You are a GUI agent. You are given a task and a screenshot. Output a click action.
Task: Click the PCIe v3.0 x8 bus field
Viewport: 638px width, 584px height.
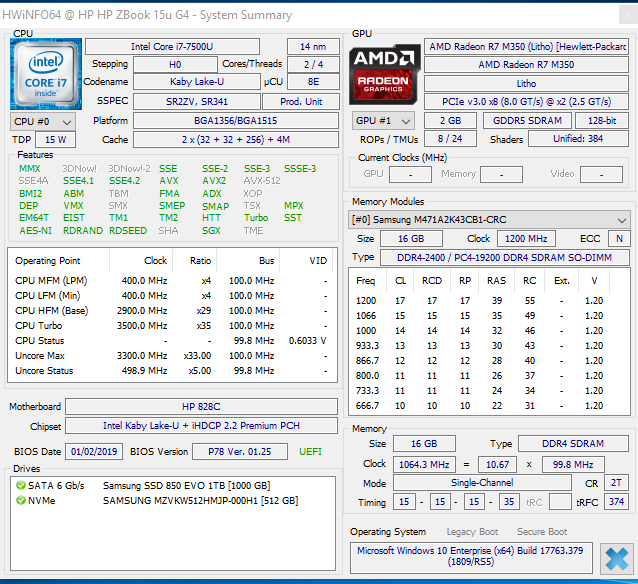coord(527,101)
